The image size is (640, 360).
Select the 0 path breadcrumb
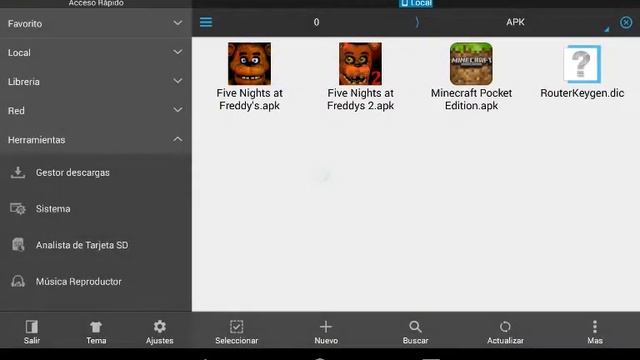[316, 22]
